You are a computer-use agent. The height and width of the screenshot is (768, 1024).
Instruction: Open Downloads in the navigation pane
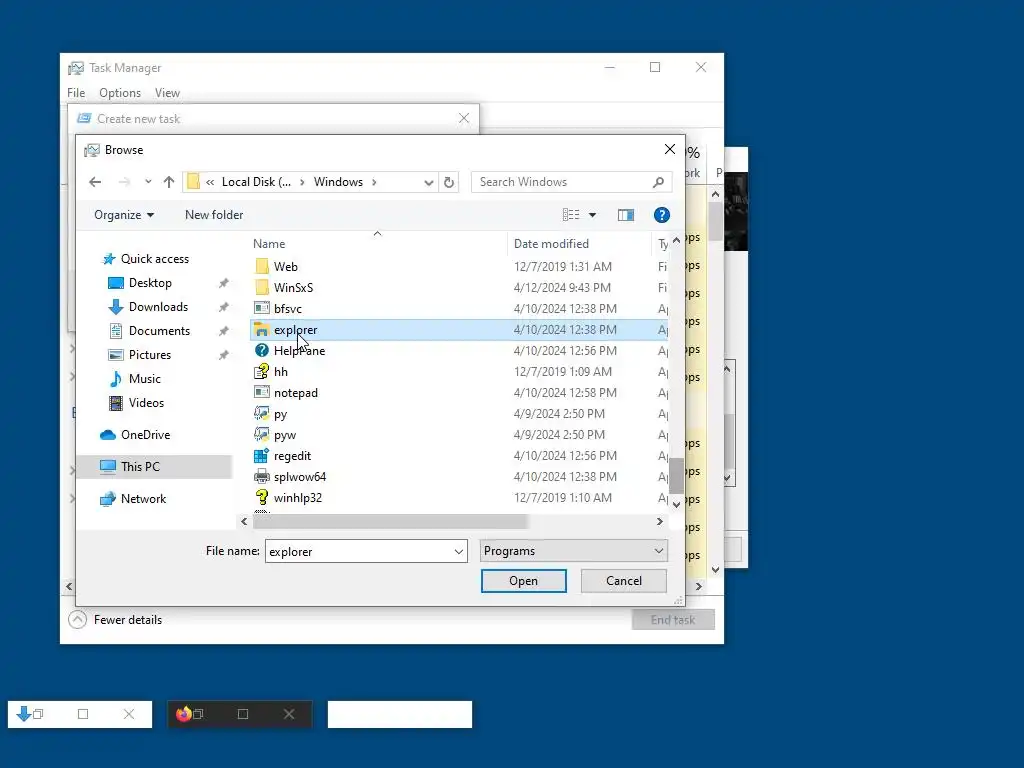click(x=158, y=307)
